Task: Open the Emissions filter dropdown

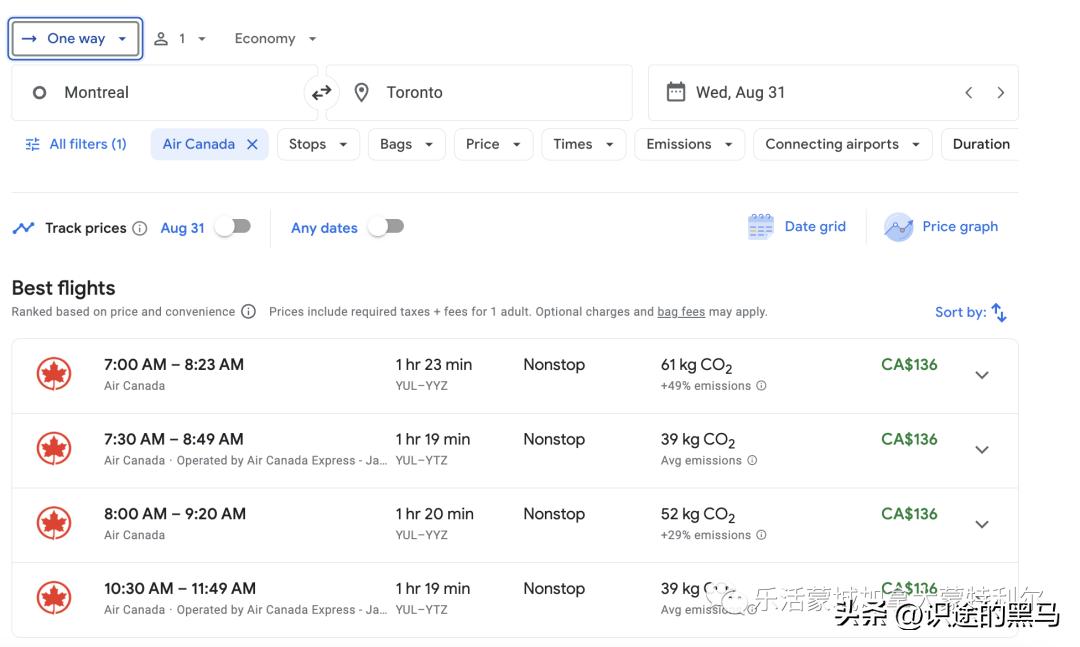Action: point(689,144)
